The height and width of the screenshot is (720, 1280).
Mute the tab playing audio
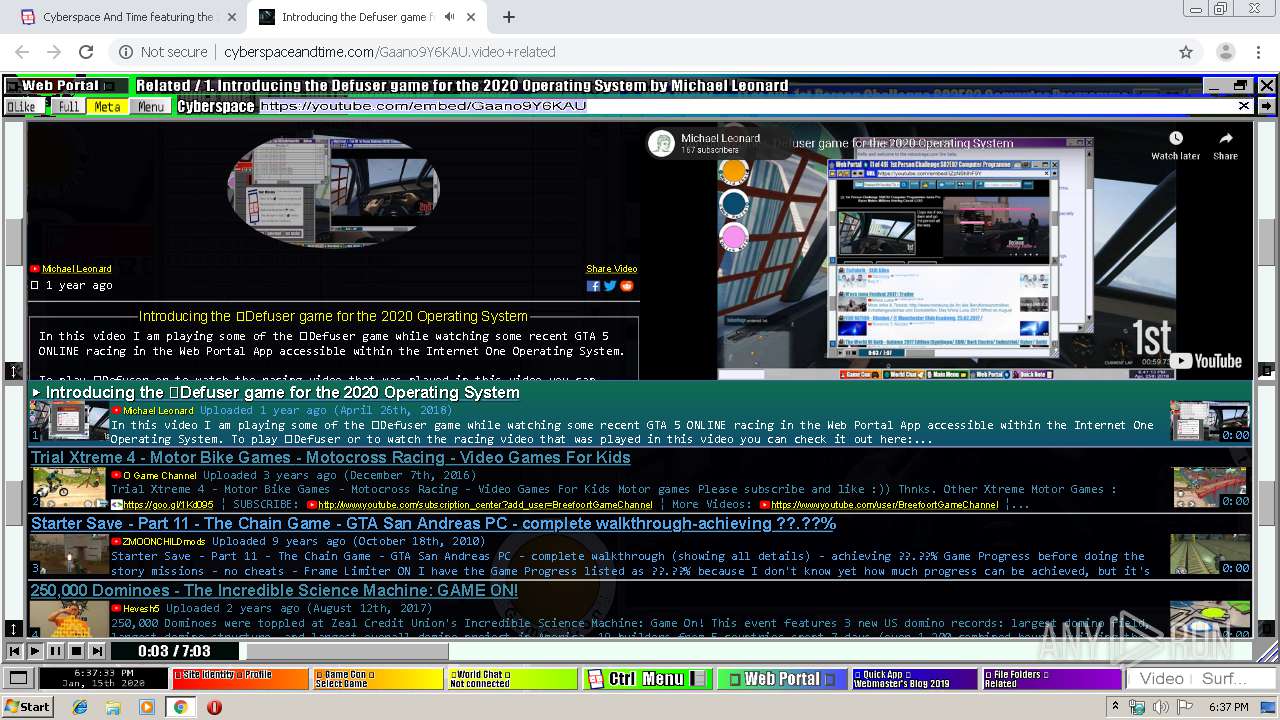449,17
